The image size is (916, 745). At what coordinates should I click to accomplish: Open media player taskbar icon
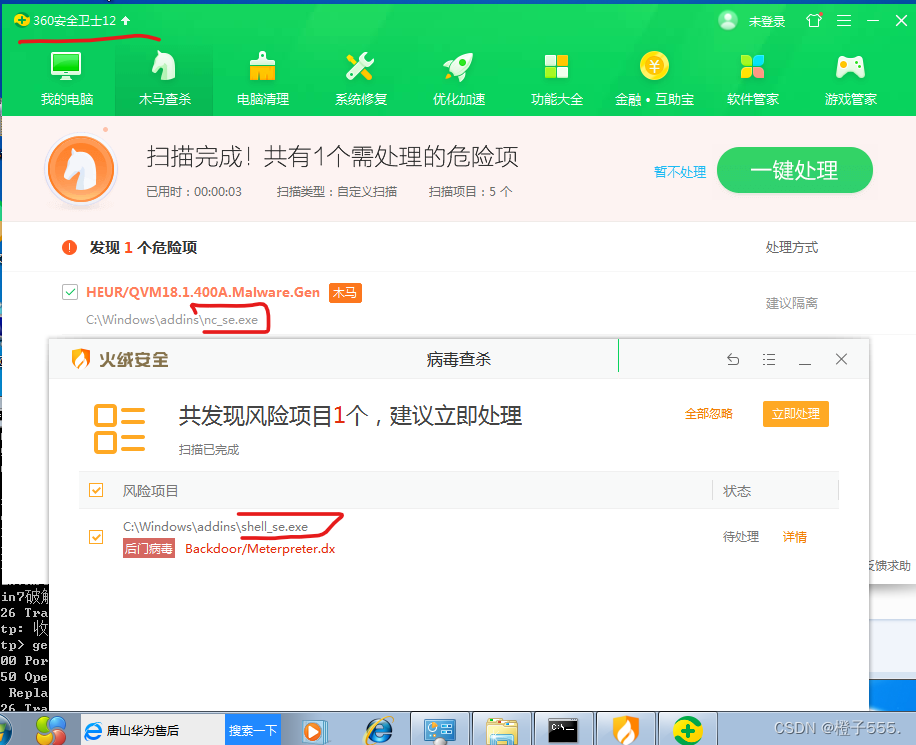click(x=314, y=731)
